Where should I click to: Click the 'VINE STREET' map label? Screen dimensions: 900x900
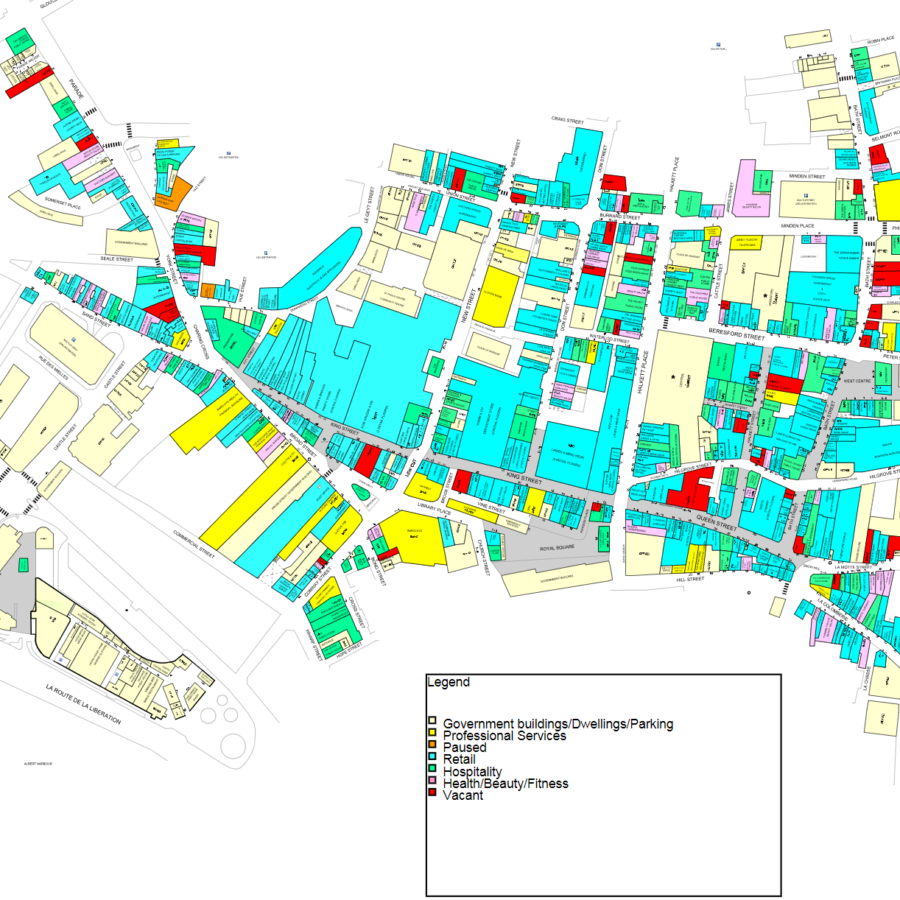[491, 507]
